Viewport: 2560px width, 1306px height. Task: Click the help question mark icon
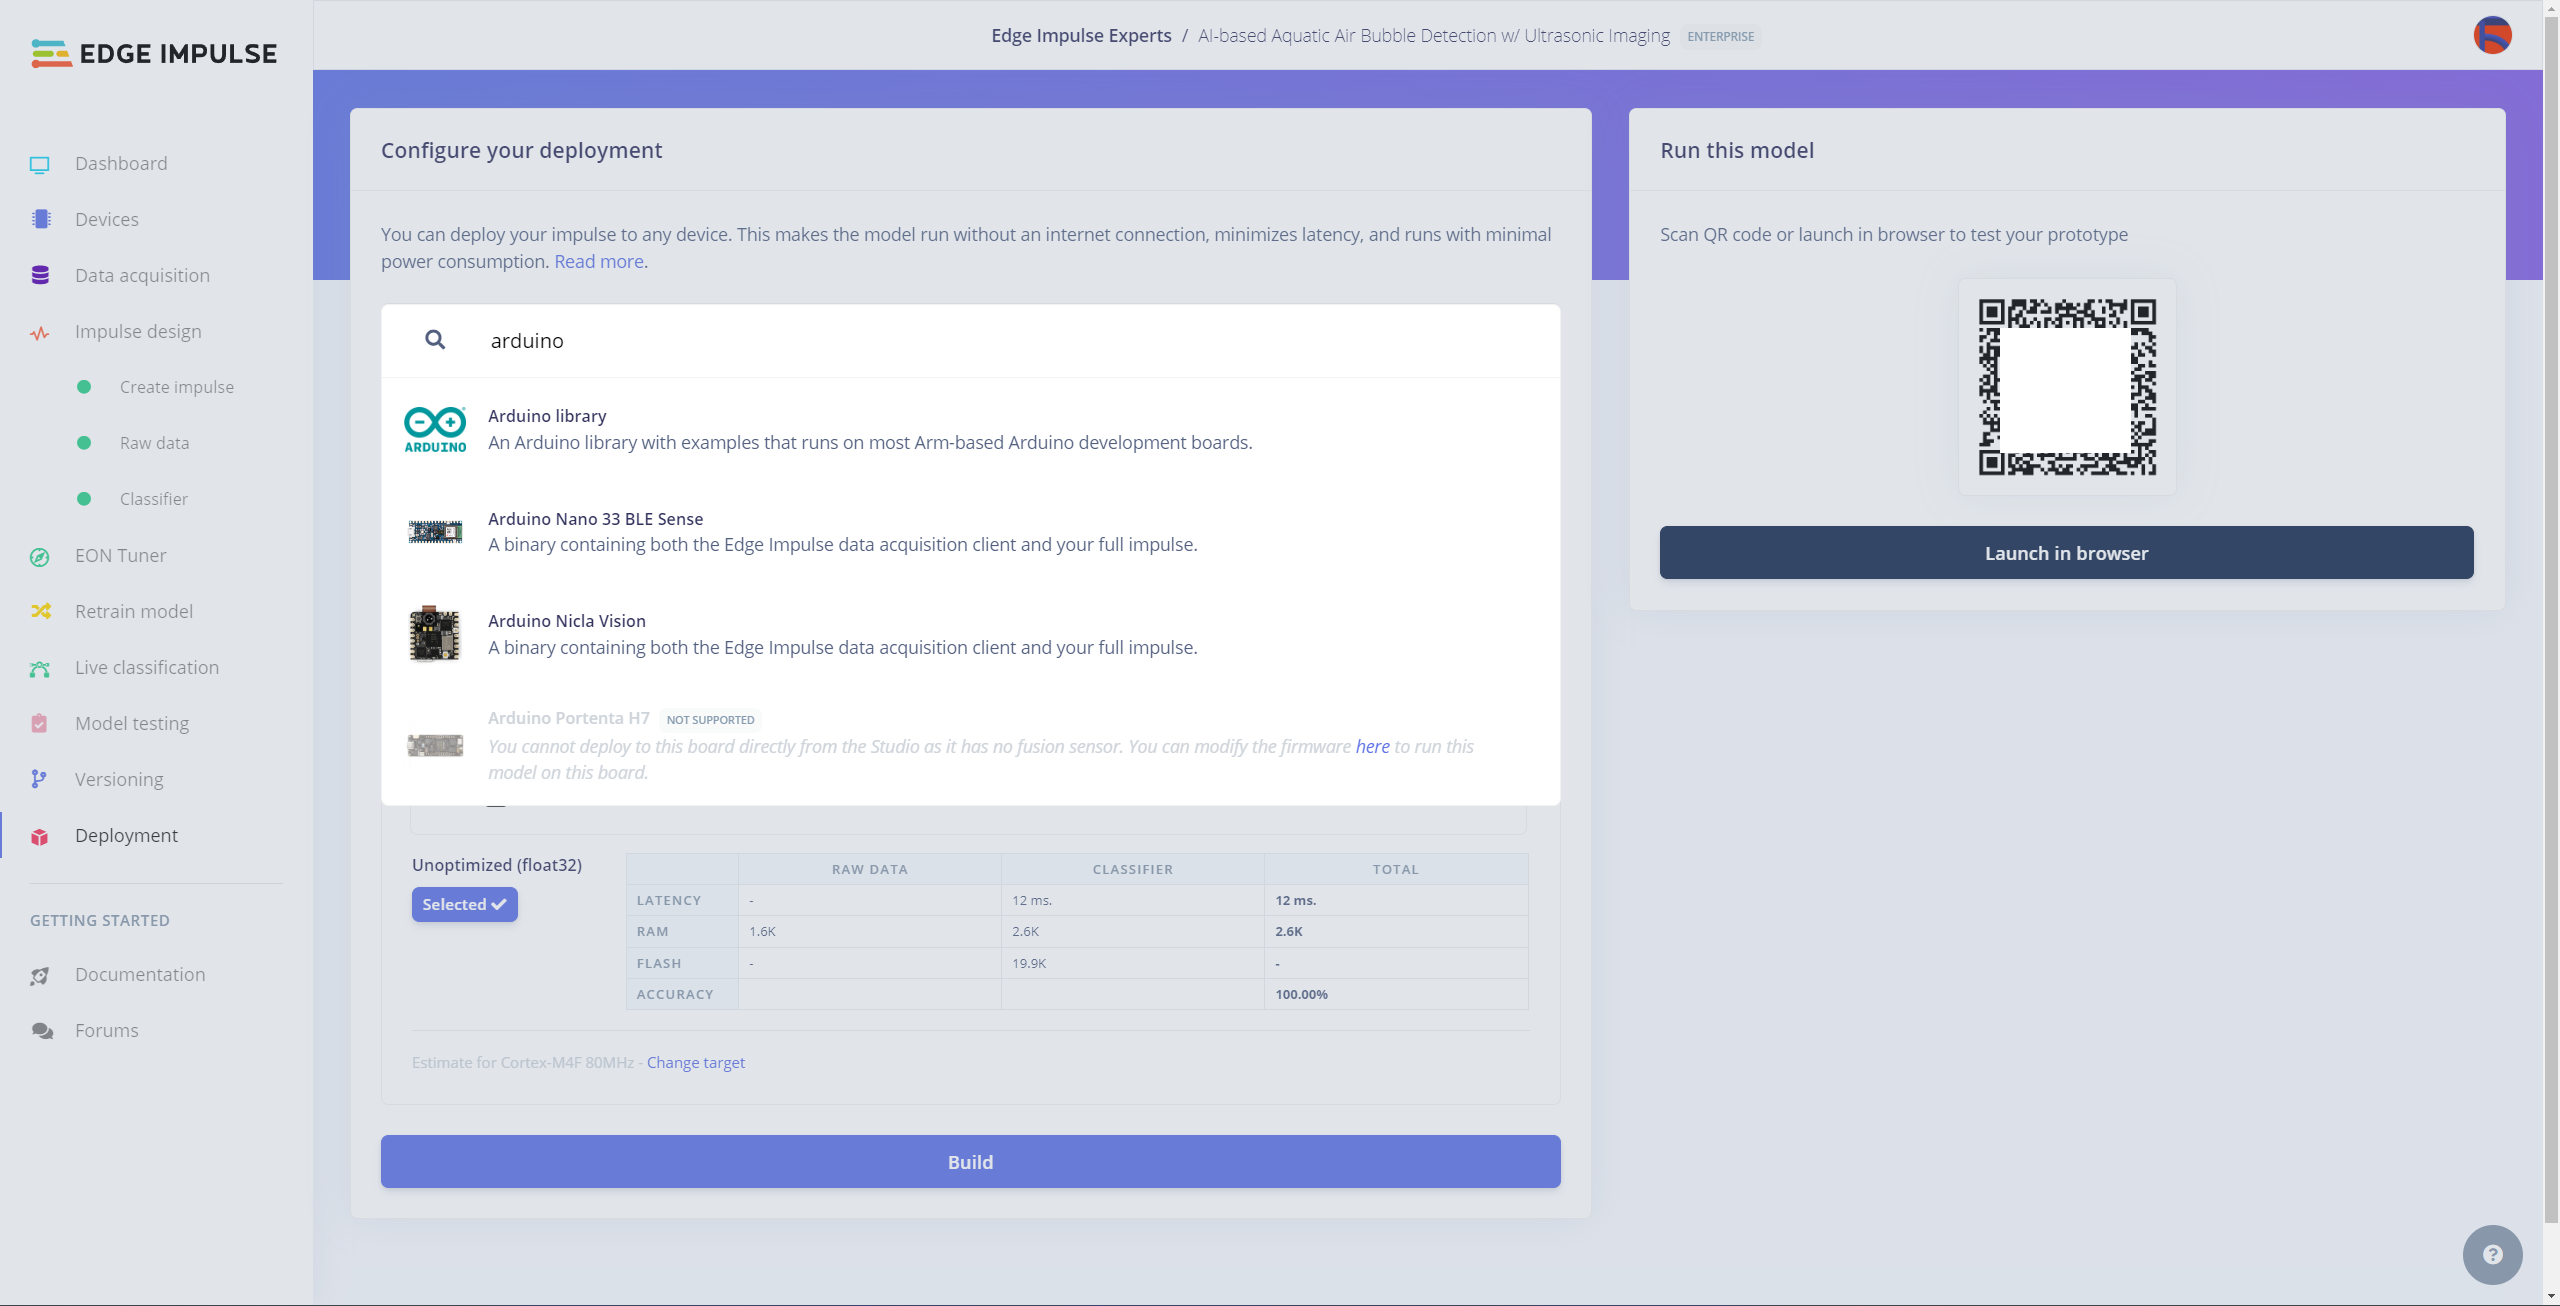(x=2492, y=1254)
